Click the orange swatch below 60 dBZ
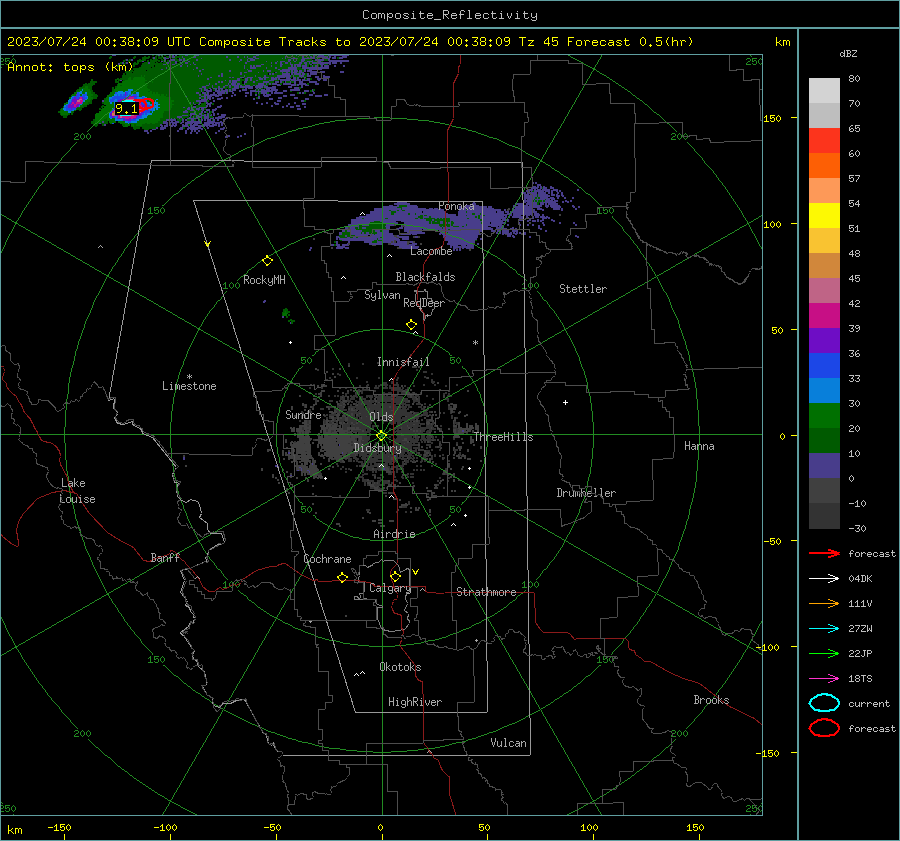The image size is (900, 841). [824, 165]
